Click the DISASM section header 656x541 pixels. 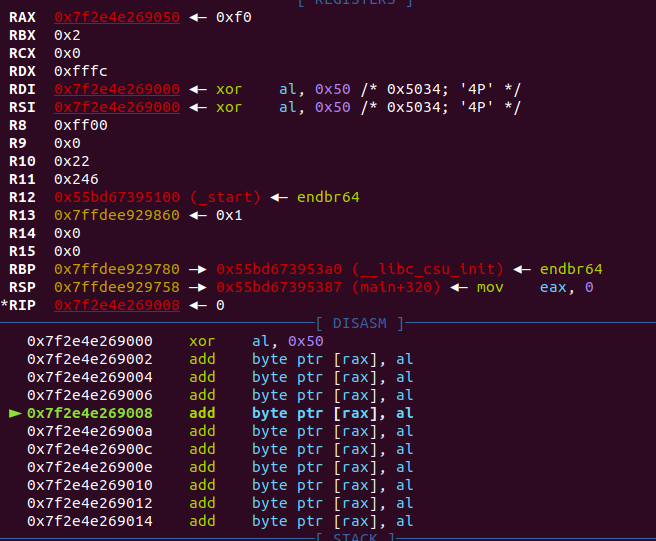pyautogui.click(x=359, y=323)
